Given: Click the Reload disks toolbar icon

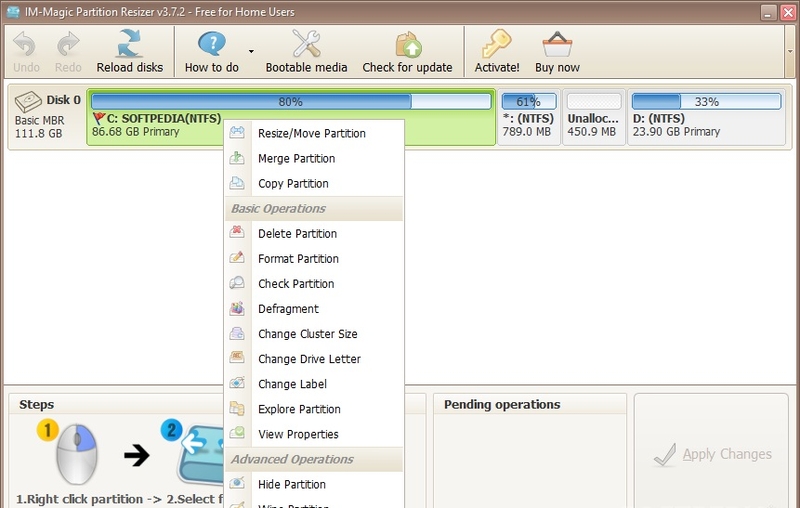Looking at the screenshot, I should click(x=129, y=44).
